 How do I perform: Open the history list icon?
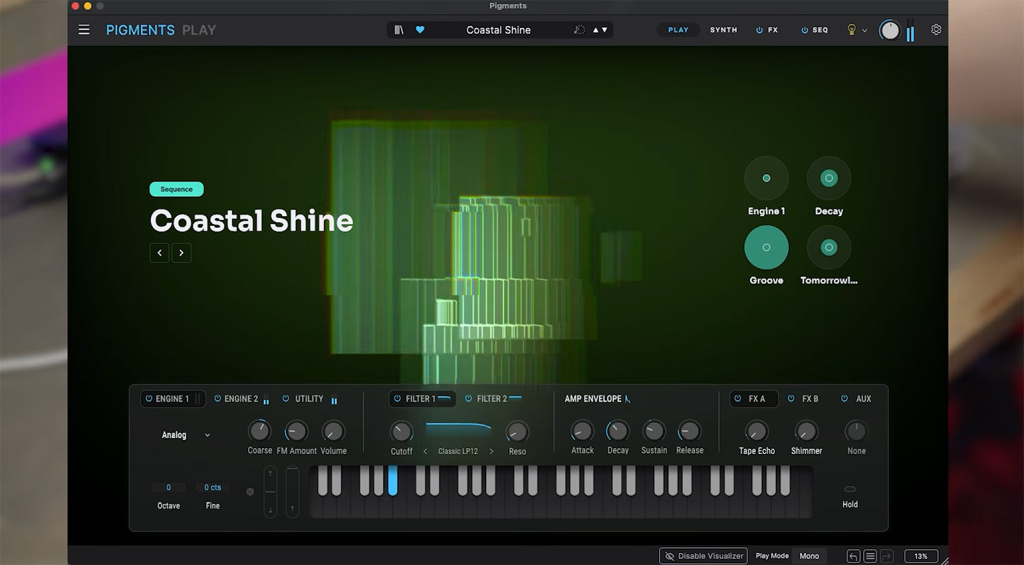[x=870, y=556]
